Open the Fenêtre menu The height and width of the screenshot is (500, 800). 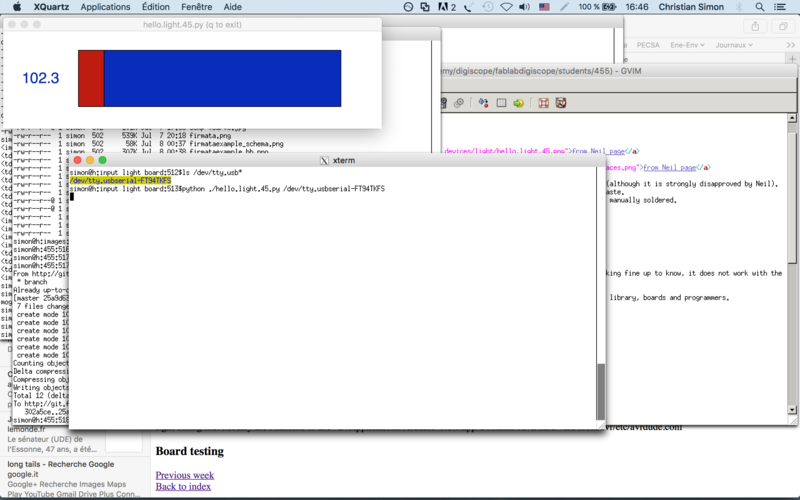point(196,7)
